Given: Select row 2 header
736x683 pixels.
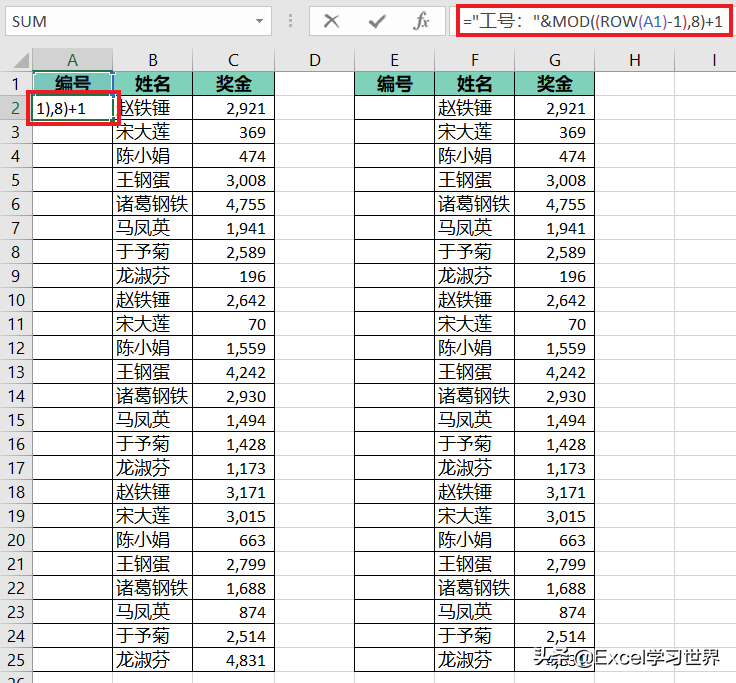Looking at the screenshot, I should click(x=15, y=108).
